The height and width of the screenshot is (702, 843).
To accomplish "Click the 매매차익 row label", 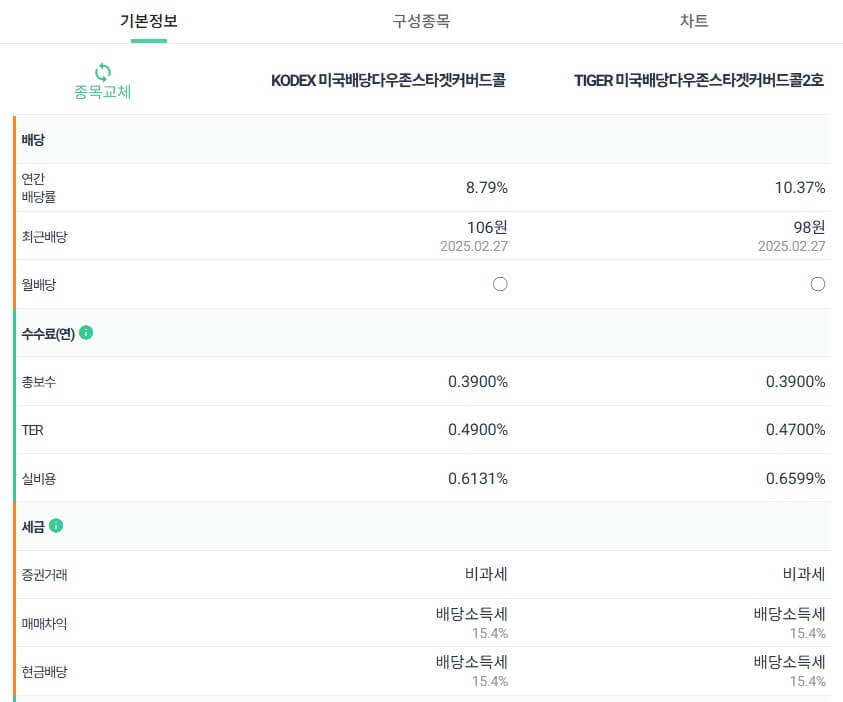I will point(45,624).
